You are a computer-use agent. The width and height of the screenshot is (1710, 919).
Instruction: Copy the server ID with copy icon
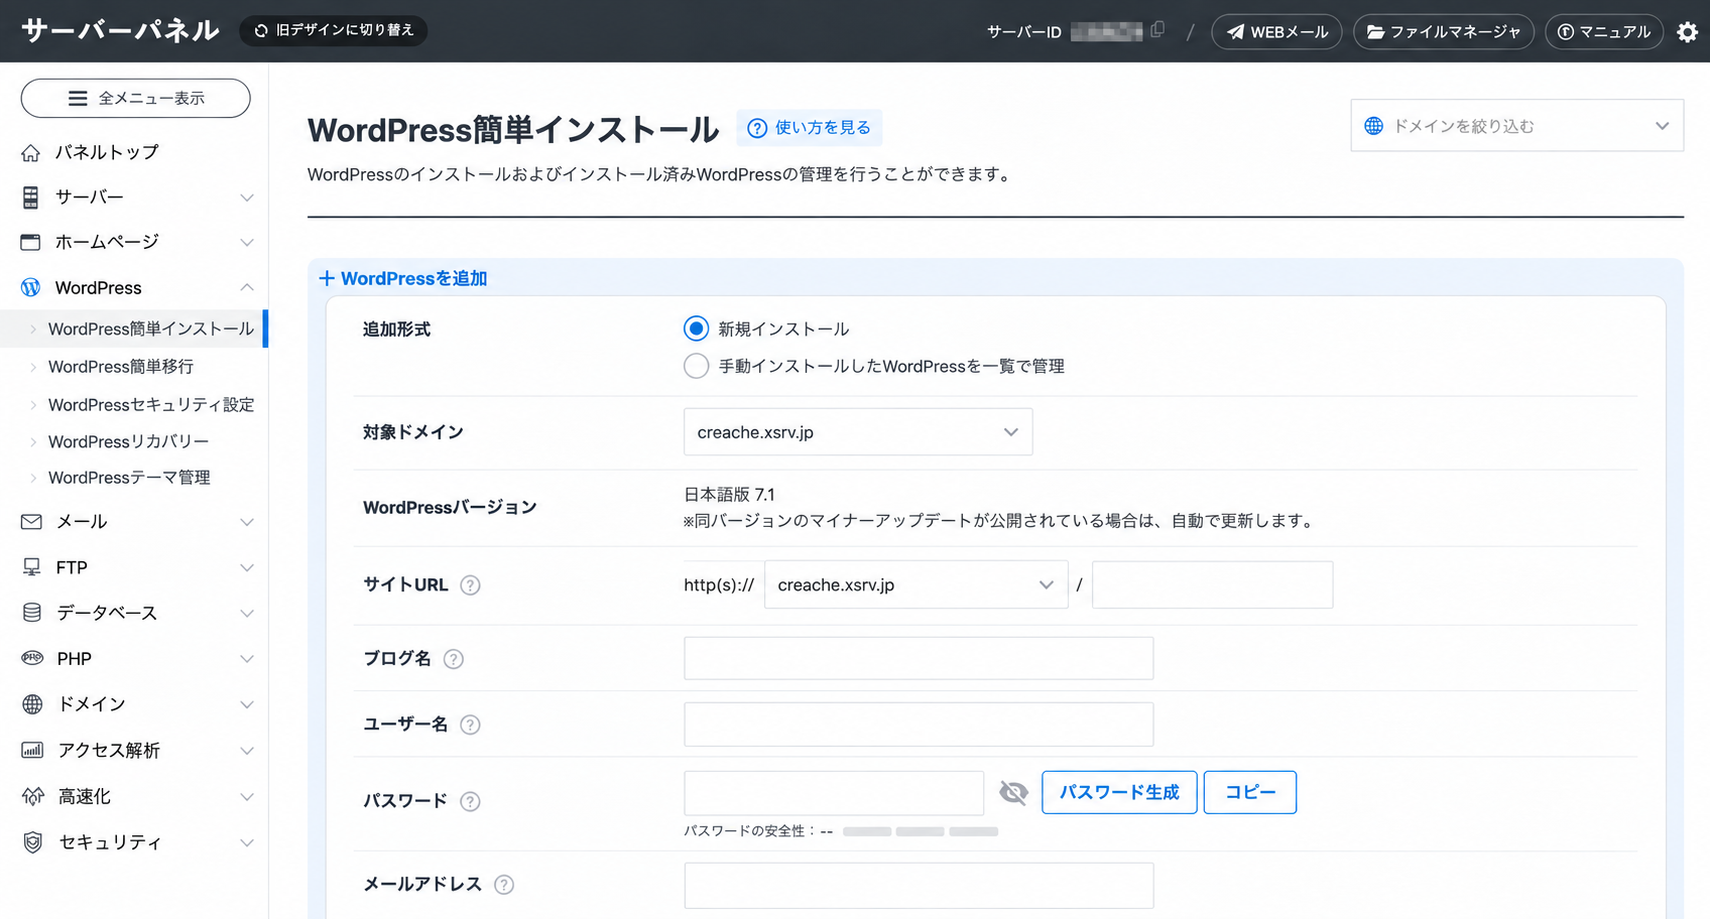click(1157, 30)
